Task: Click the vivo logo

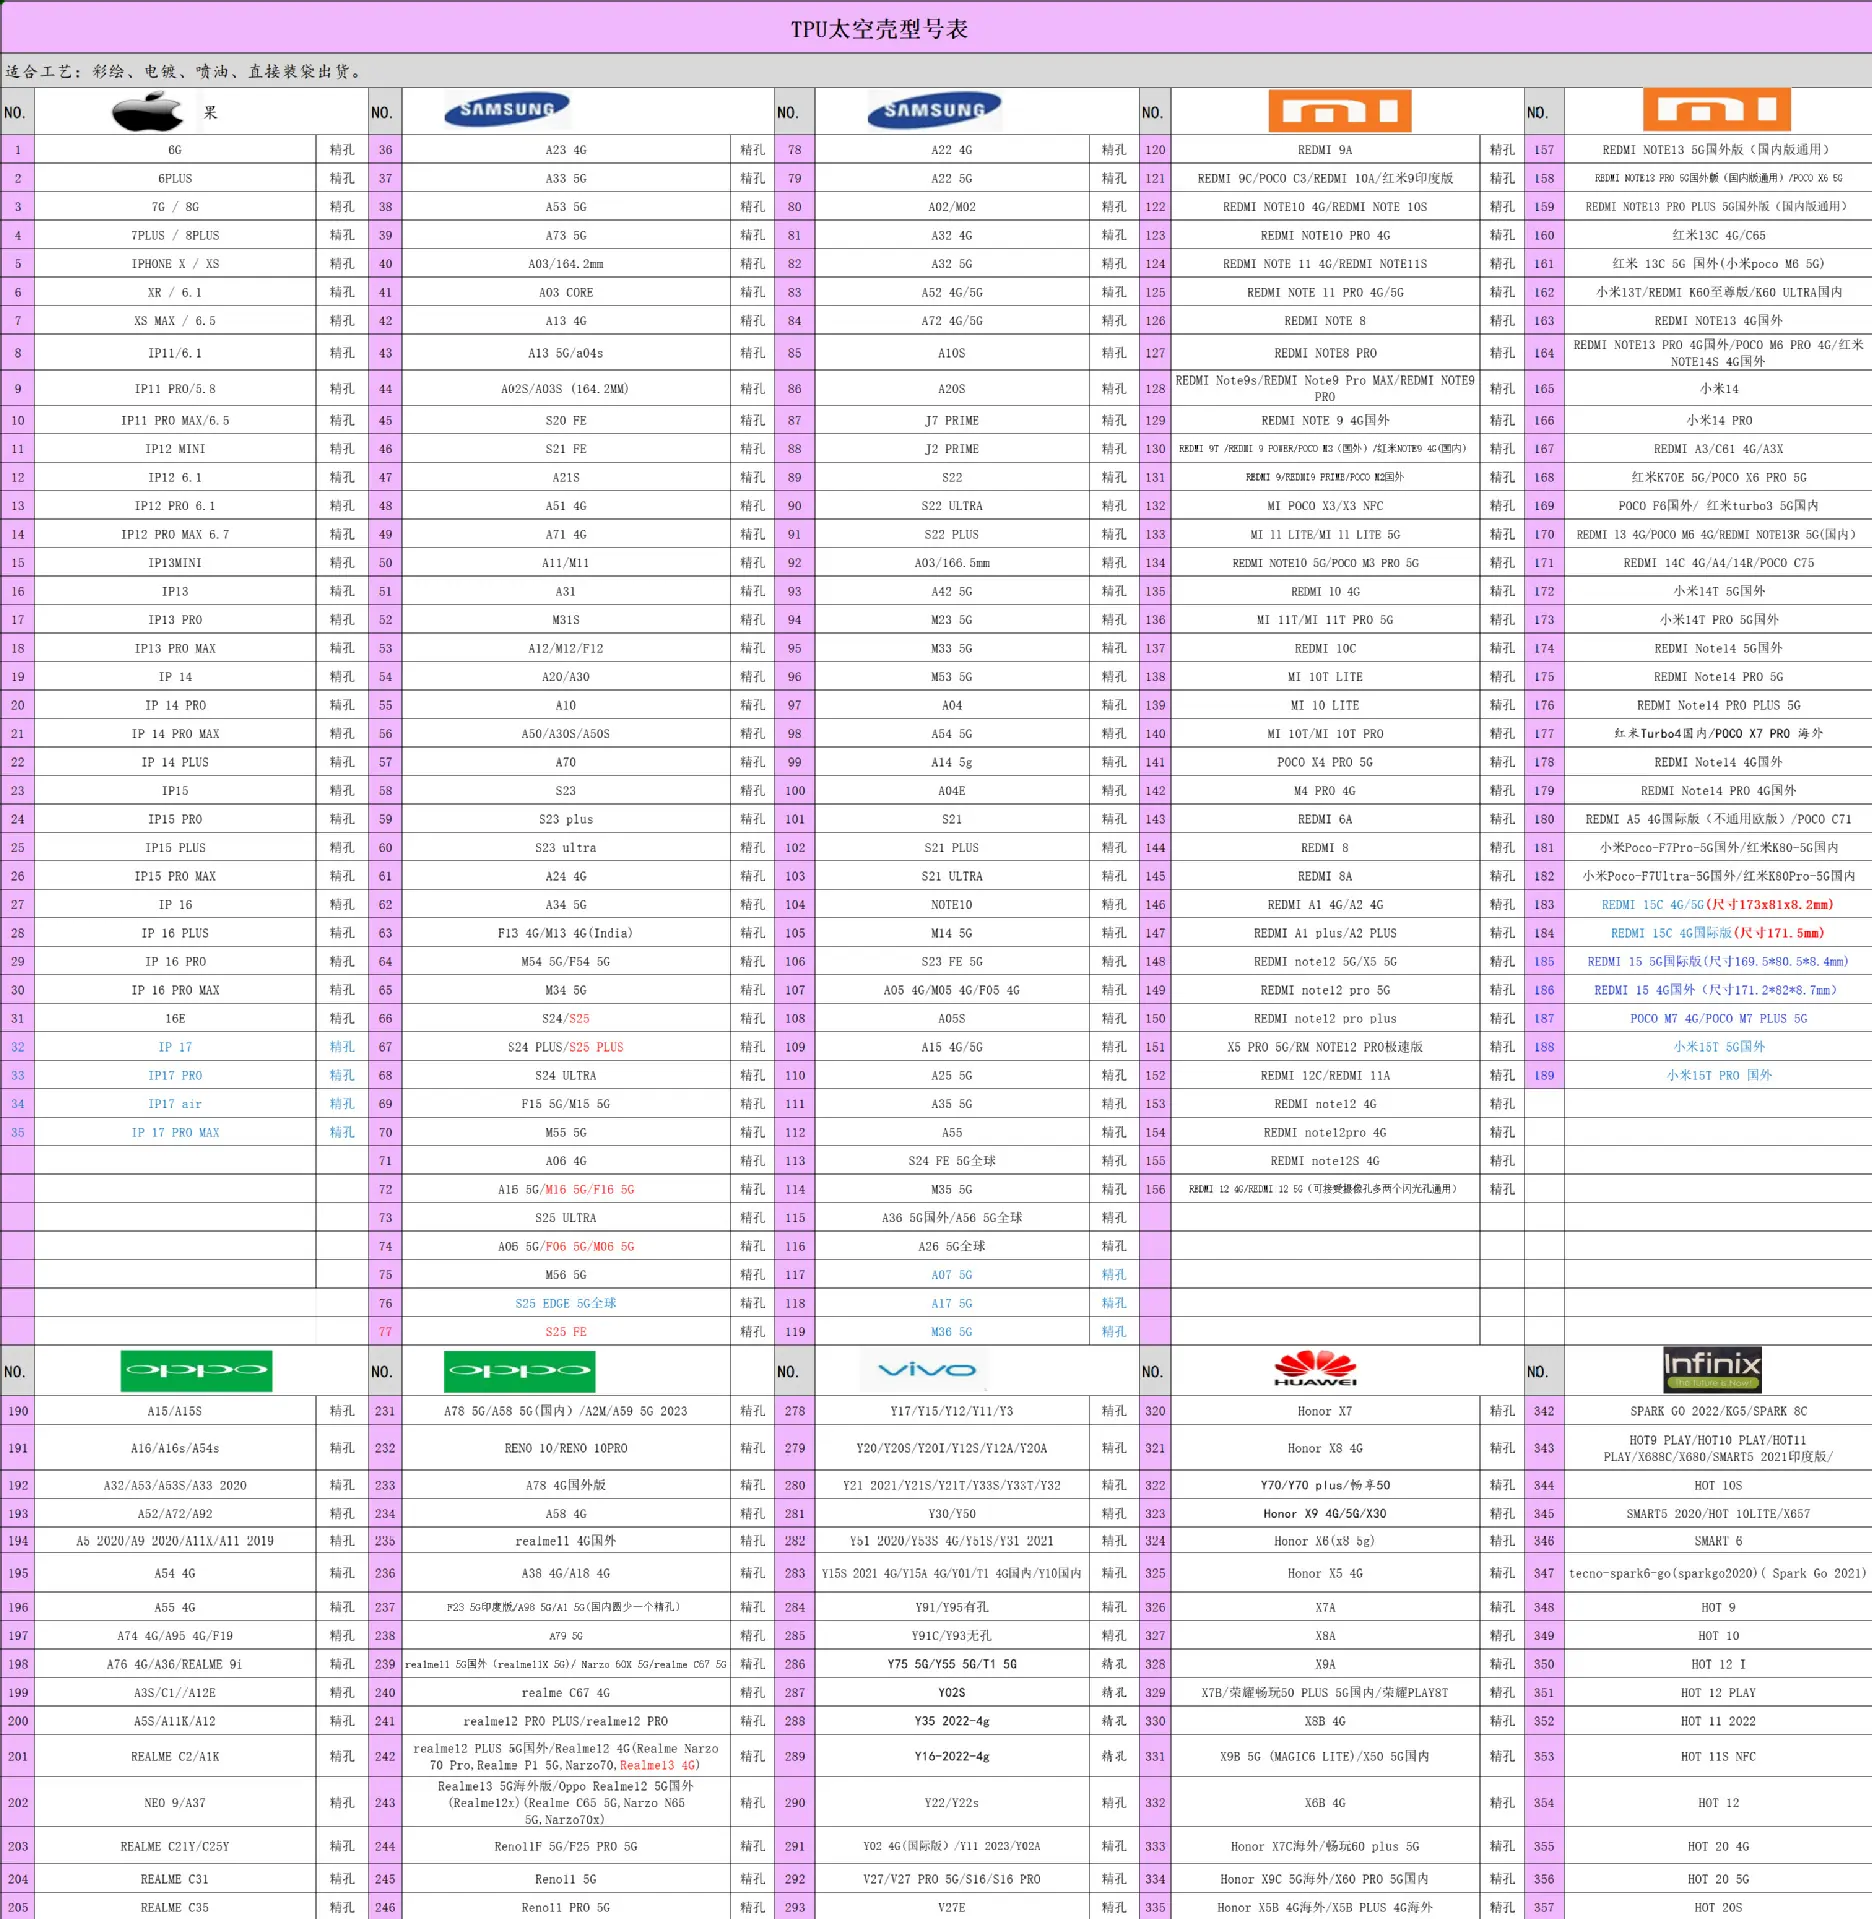Action: pyautogui.click(x=926, y=1370)
